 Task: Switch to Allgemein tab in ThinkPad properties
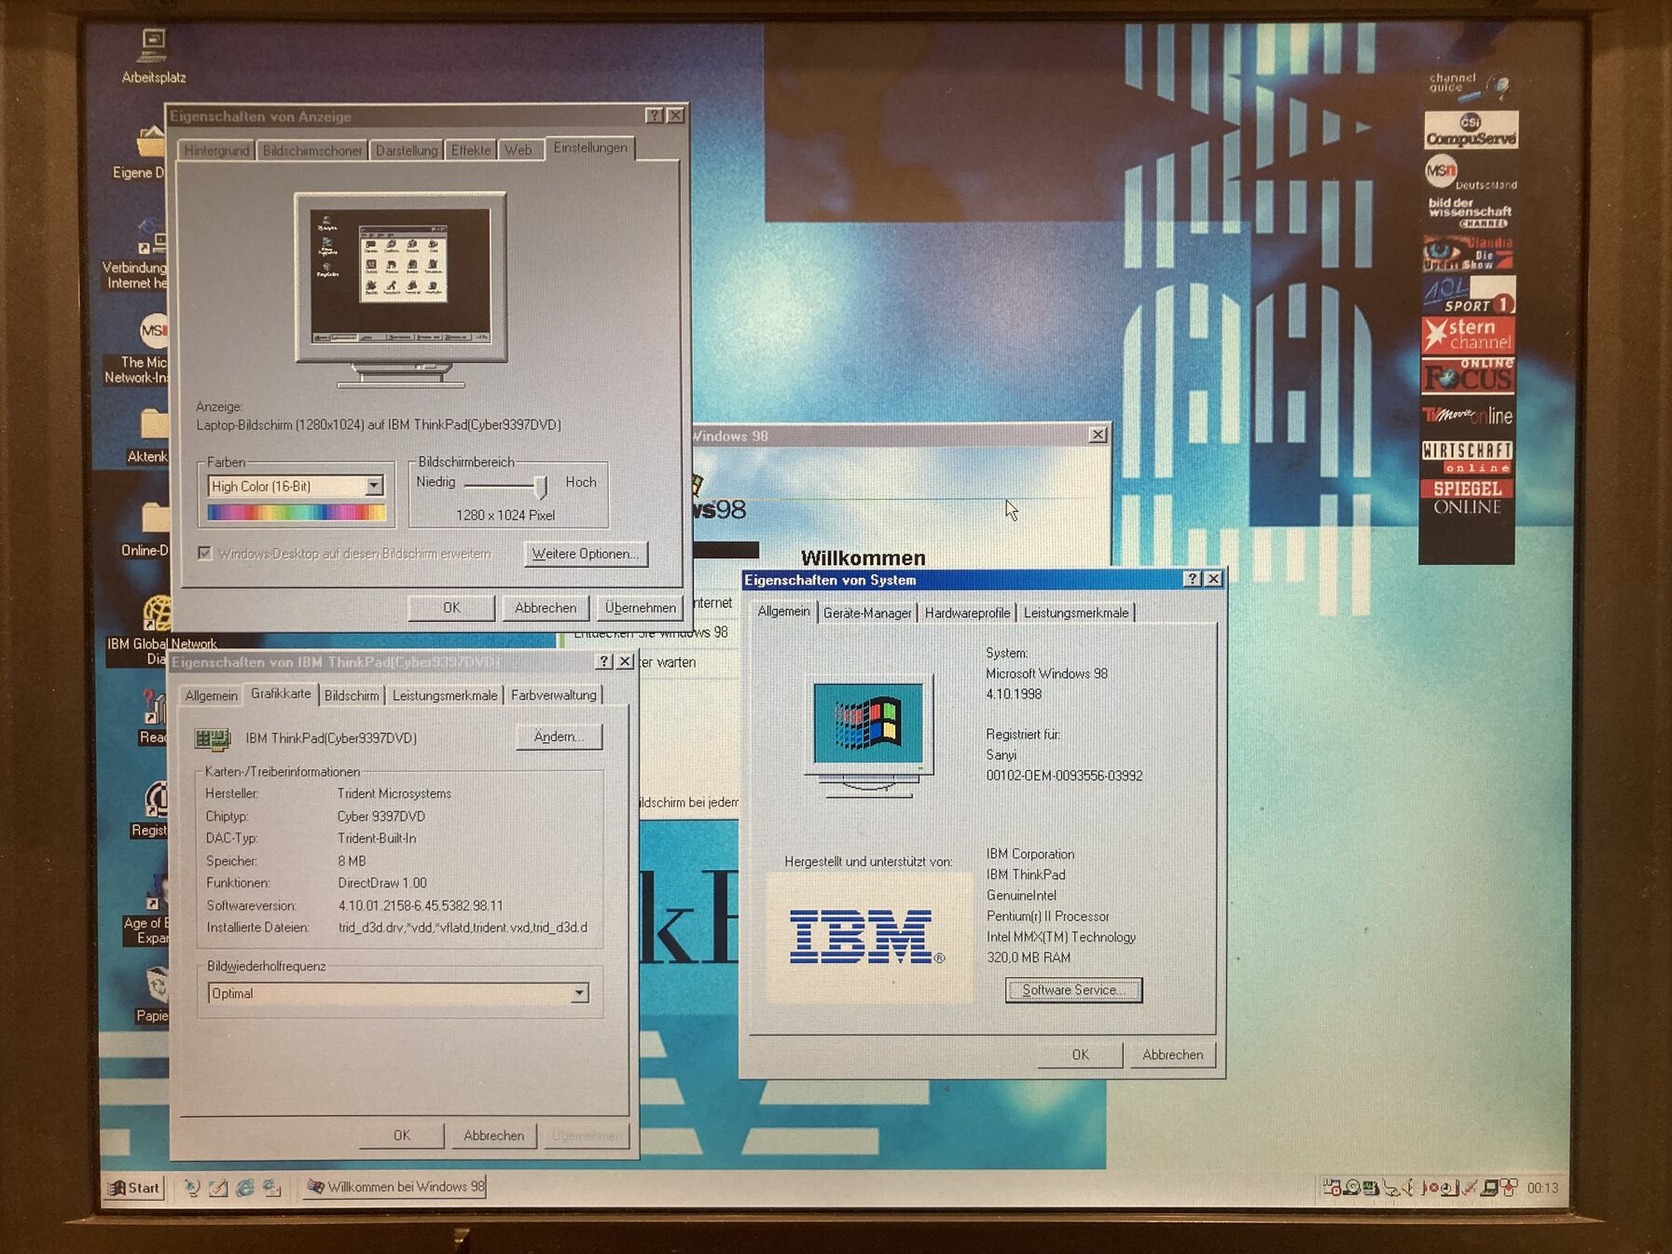point(211,695)
